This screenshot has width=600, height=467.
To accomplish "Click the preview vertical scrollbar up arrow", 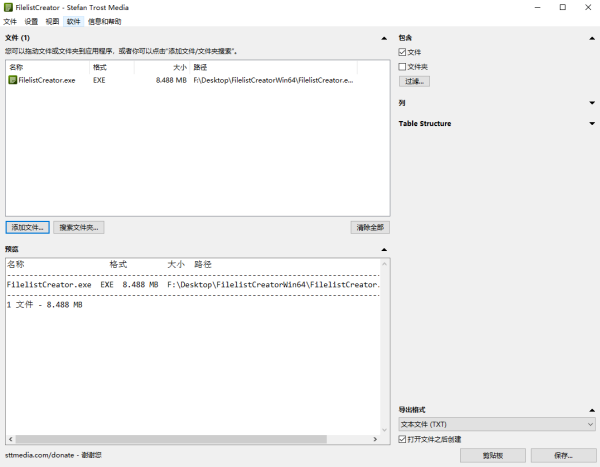I will point(385,264).
